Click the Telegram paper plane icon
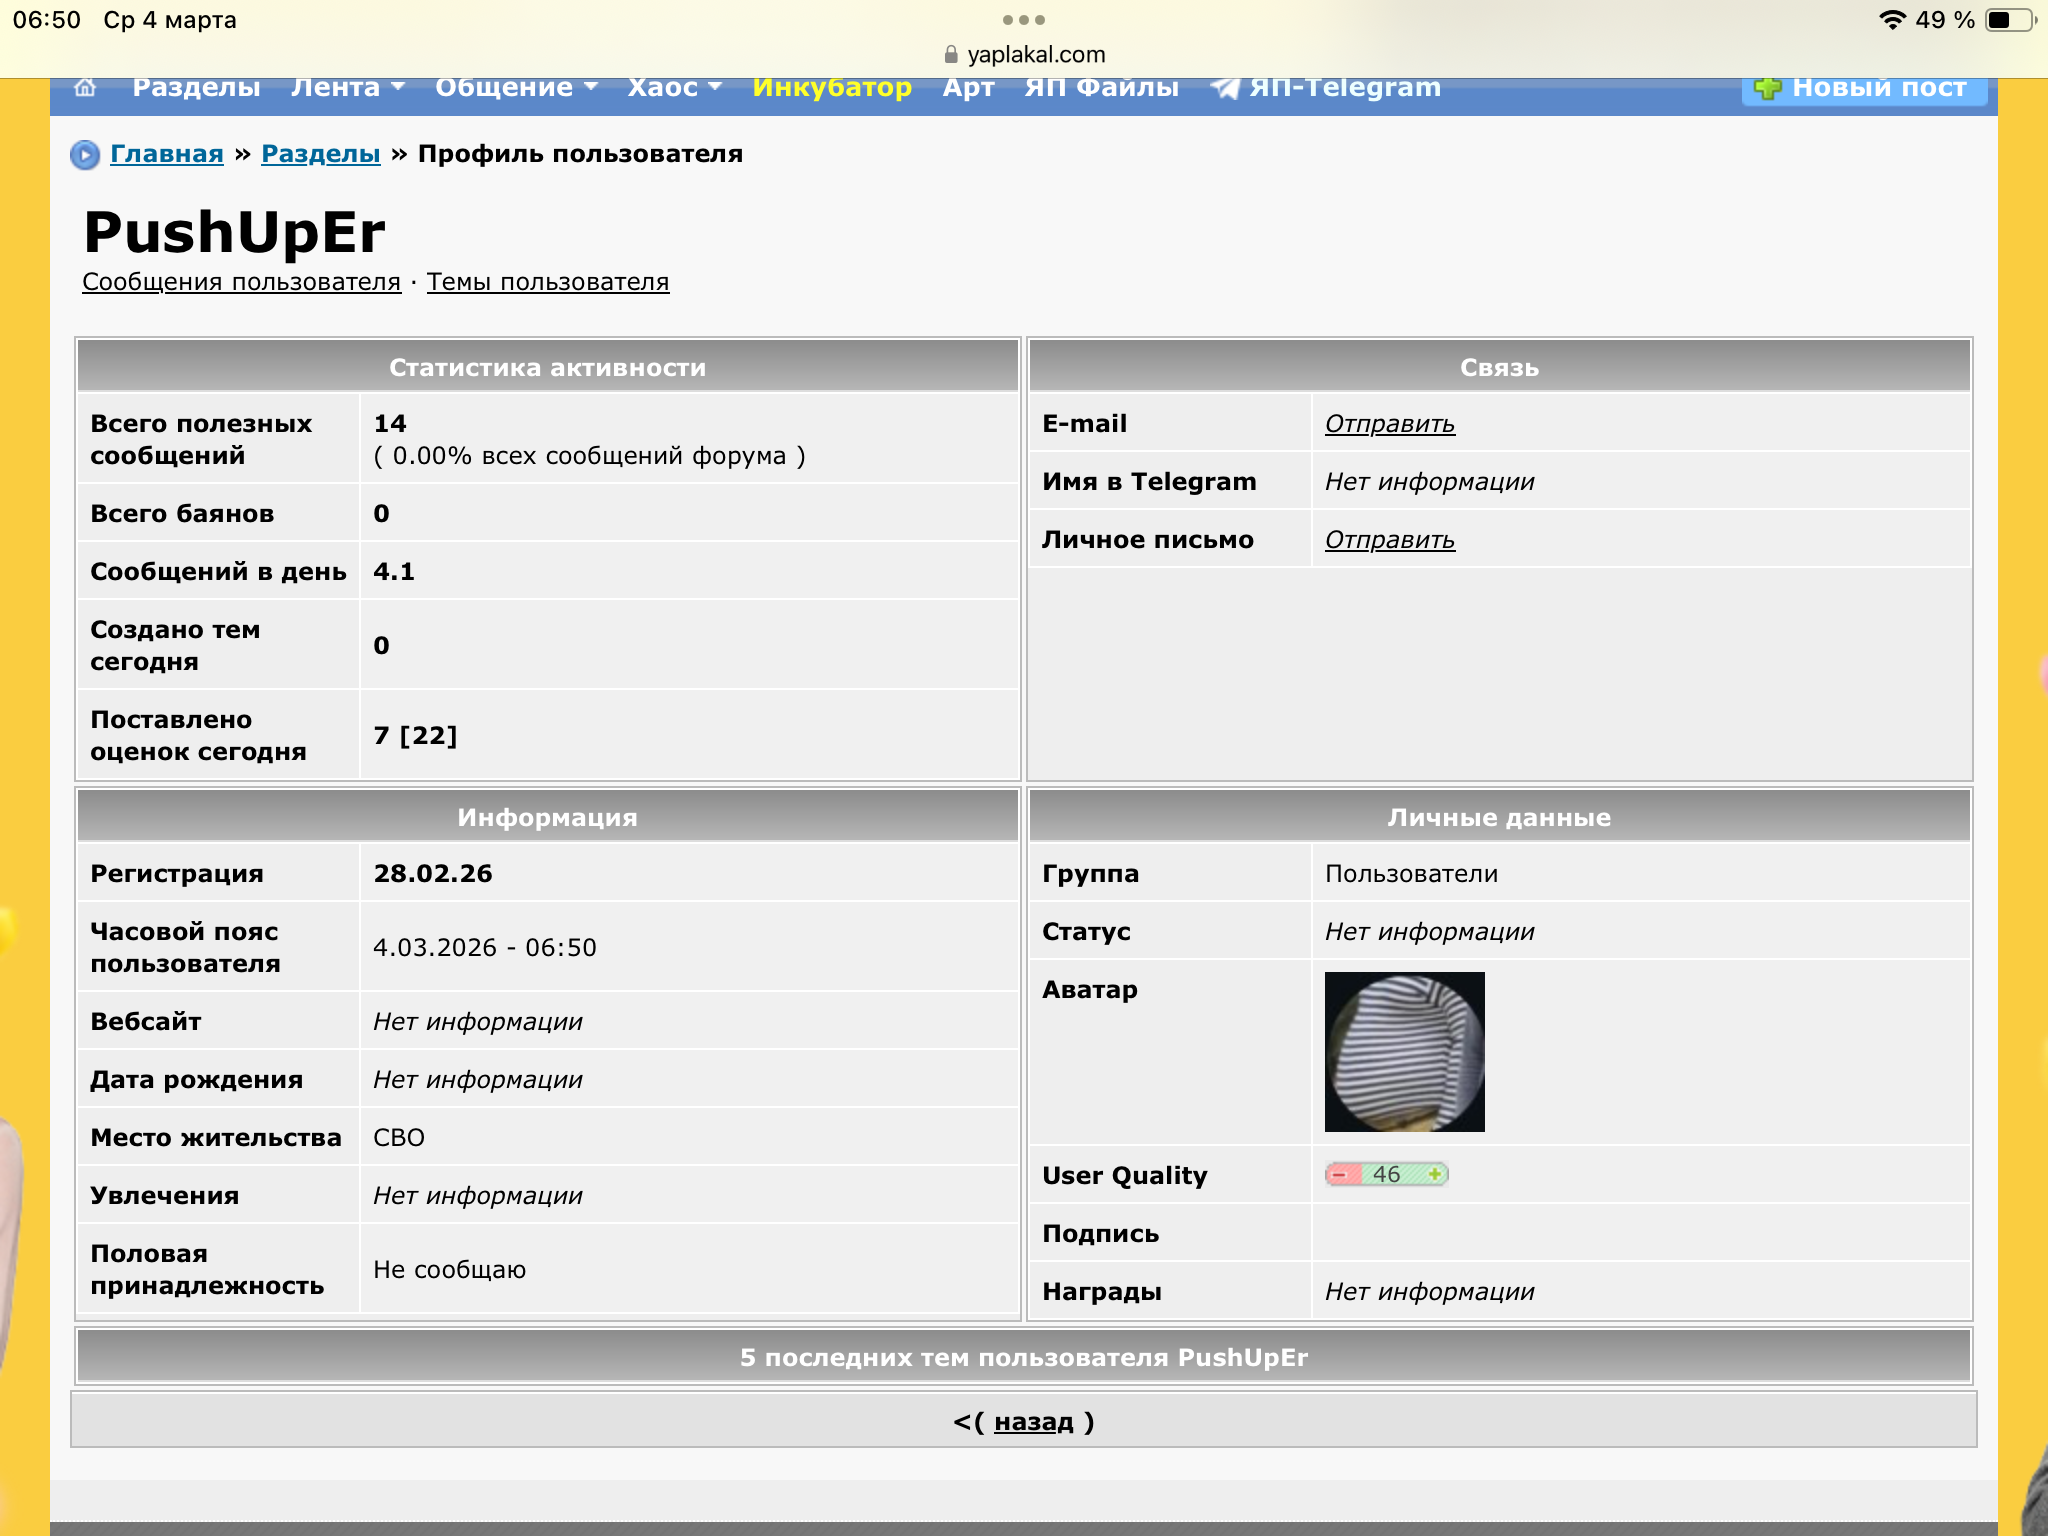 pos(1225,88)
